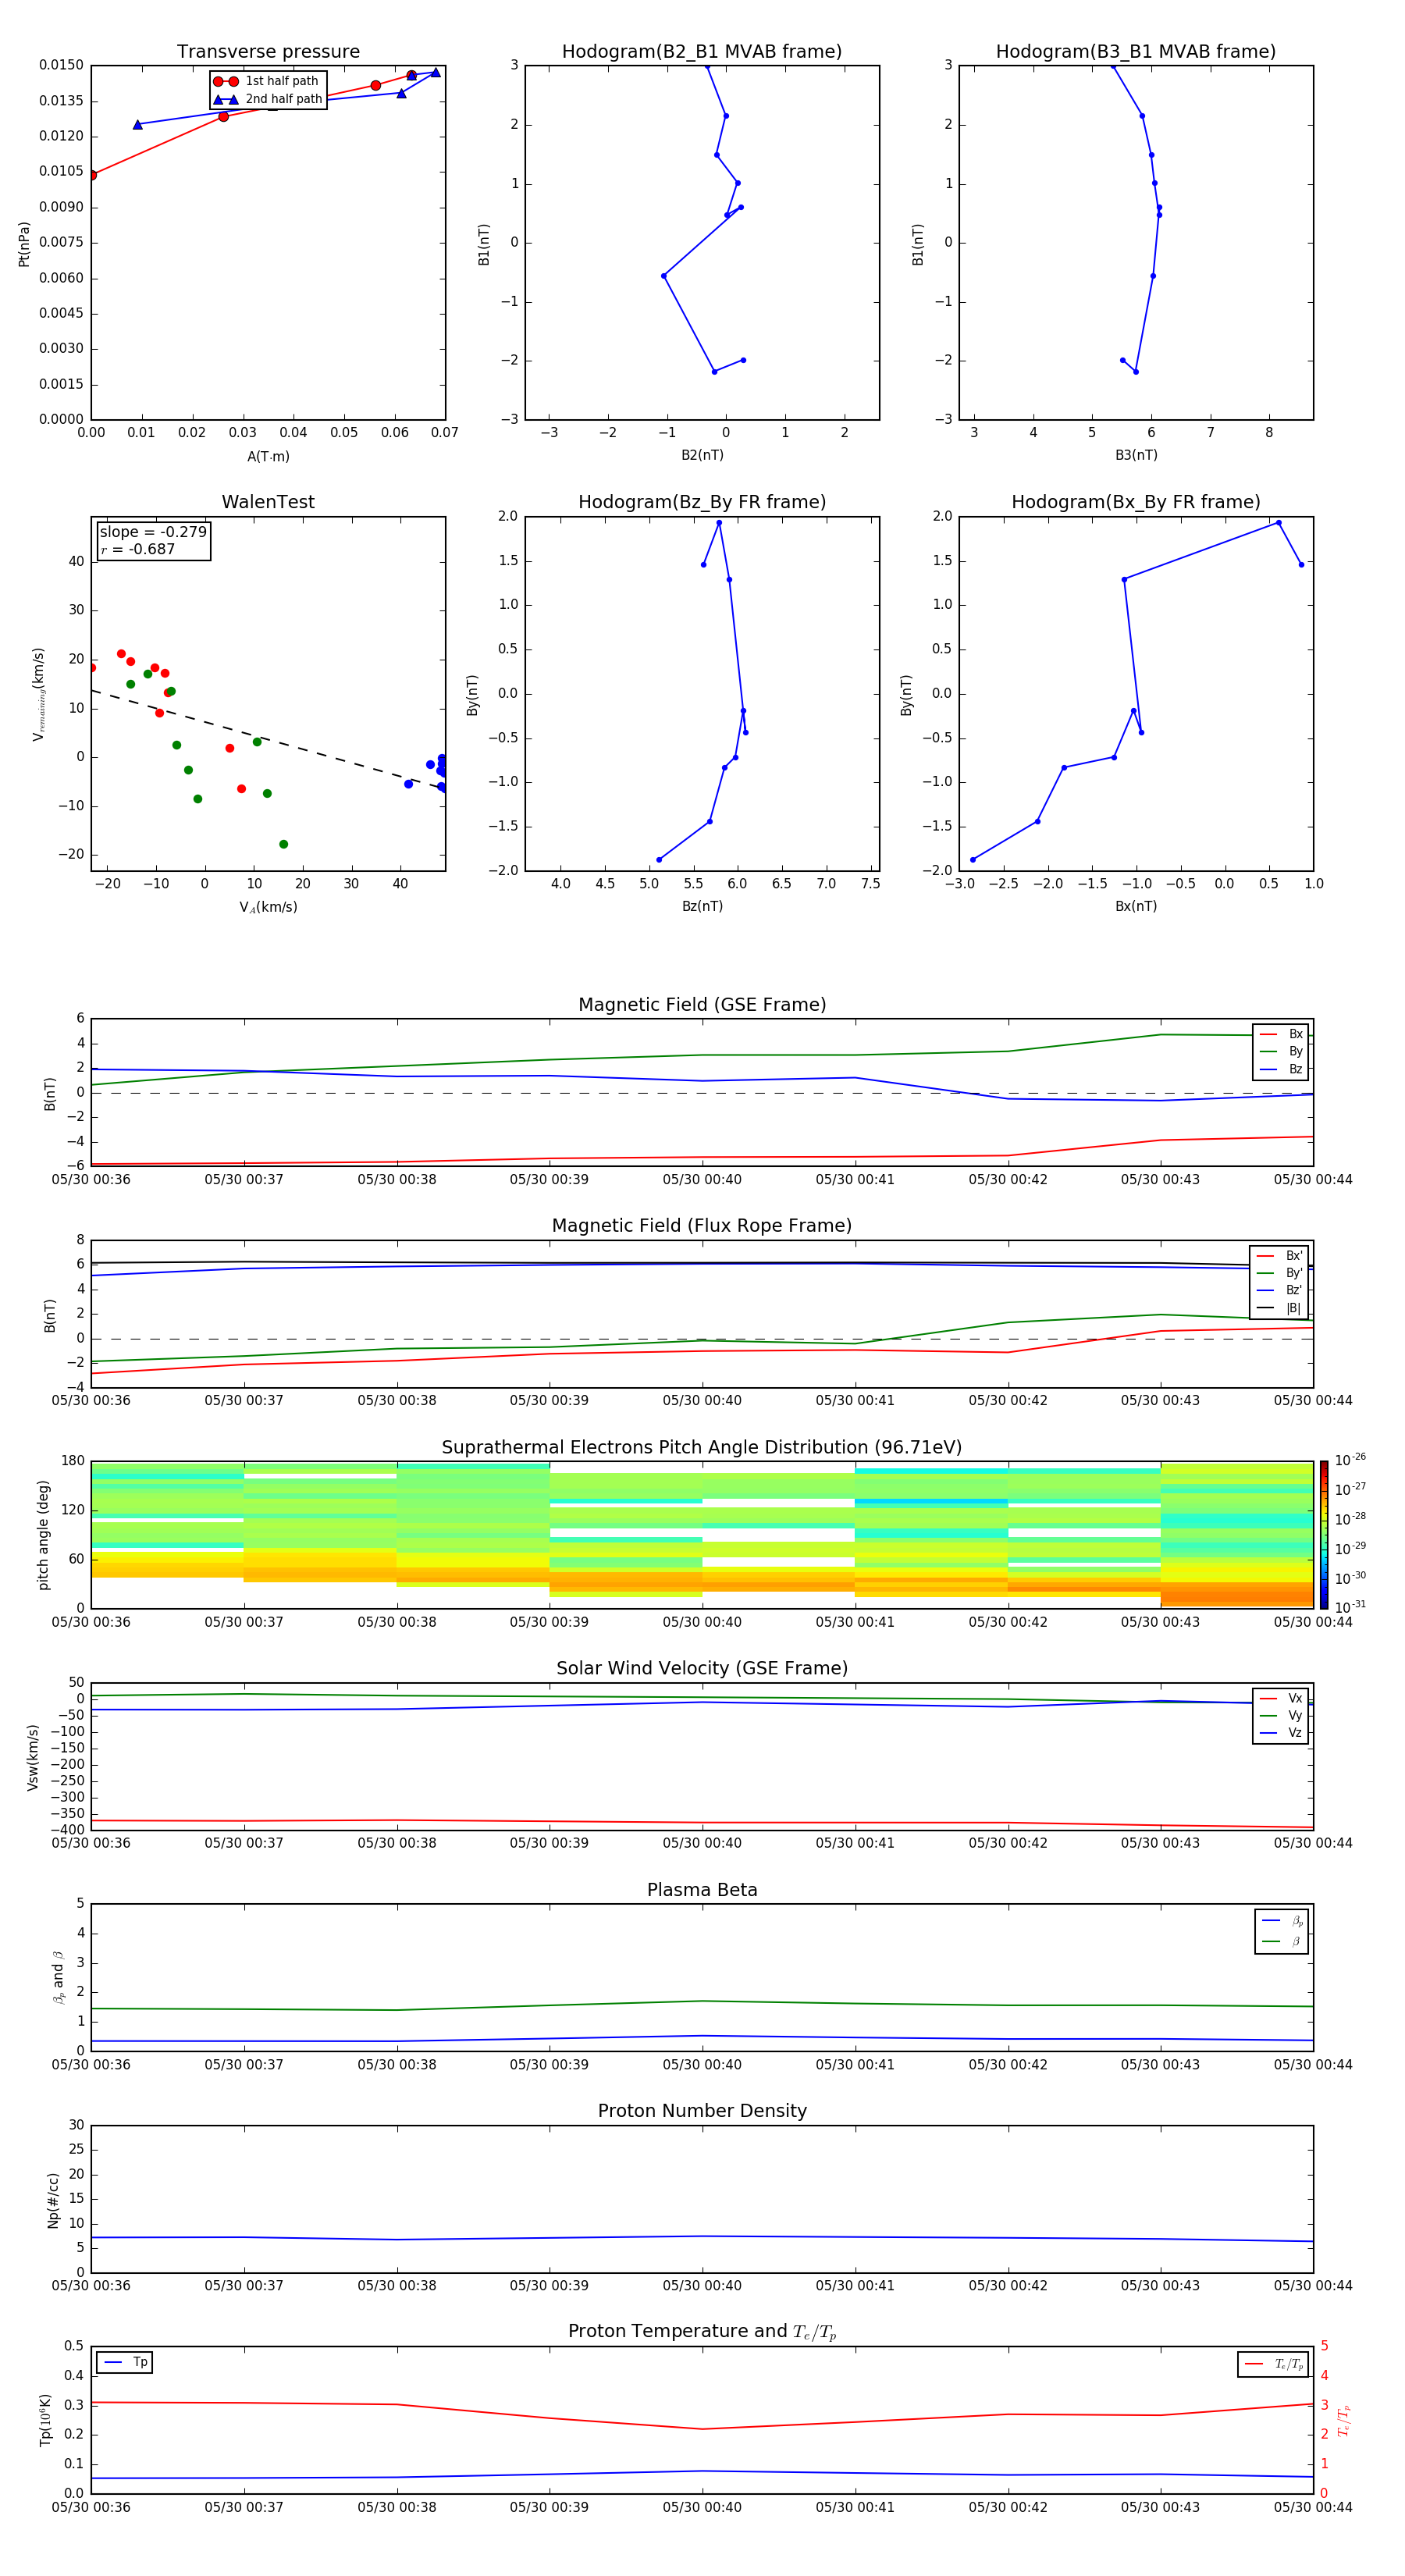
Task: Click the 'A(T·m)' x-axis label
Action: [x=268, y=456]
